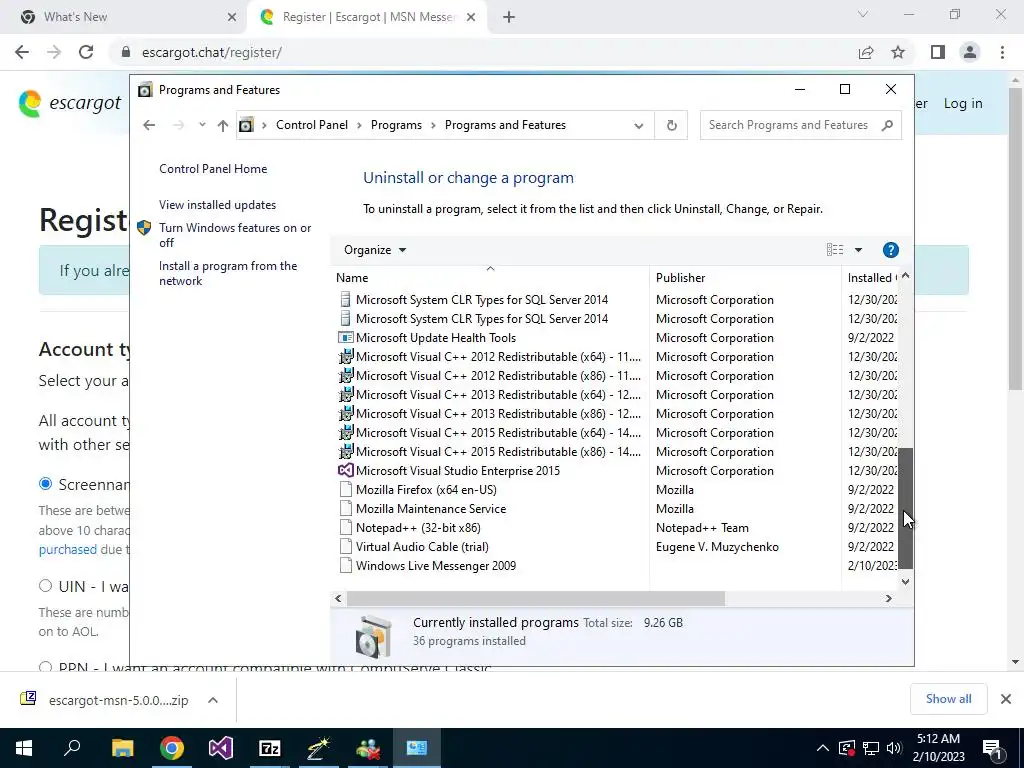
Task: Open Visual Studio from the taskbar
Action: point(221,748)
